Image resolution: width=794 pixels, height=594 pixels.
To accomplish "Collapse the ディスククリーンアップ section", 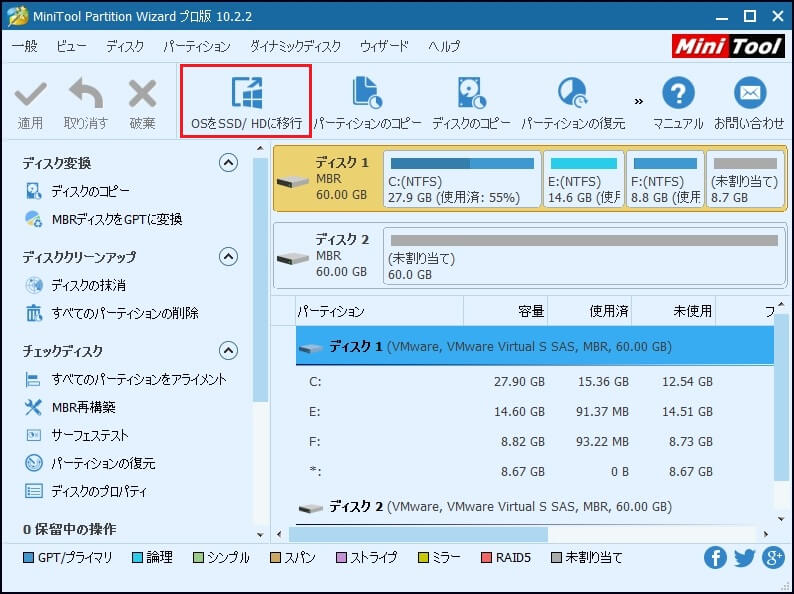I will [228, 257].
